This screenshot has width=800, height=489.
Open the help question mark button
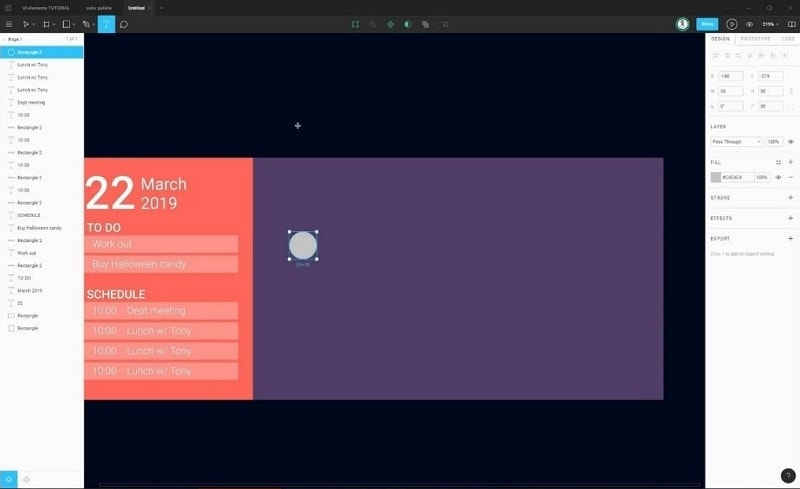click(788, 476)
